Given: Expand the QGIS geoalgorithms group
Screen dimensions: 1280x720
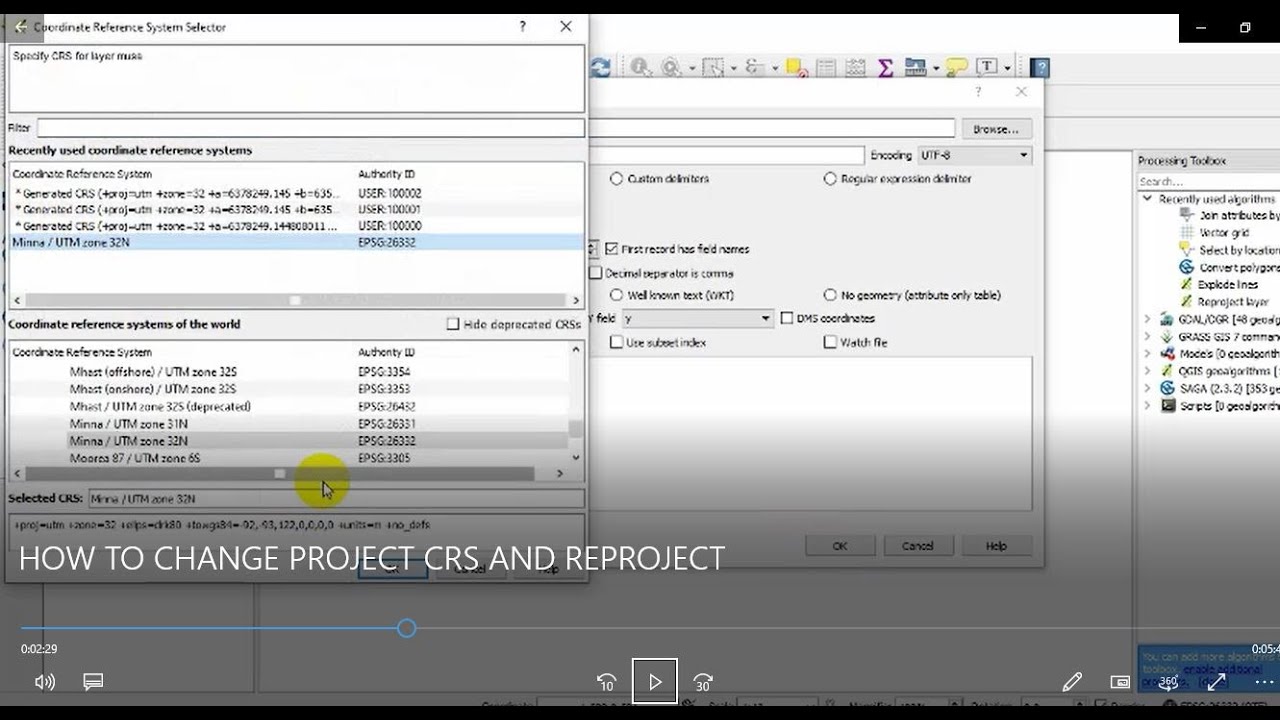Looking at the screenshot, I should click(x=1147, y=371).
